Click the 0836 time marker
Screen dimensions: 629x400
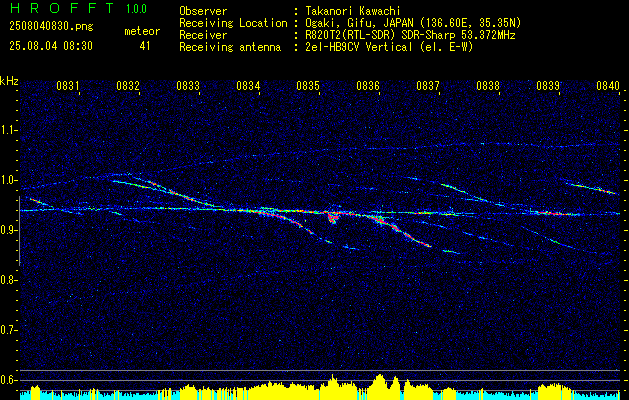click(x=368, y=85)
